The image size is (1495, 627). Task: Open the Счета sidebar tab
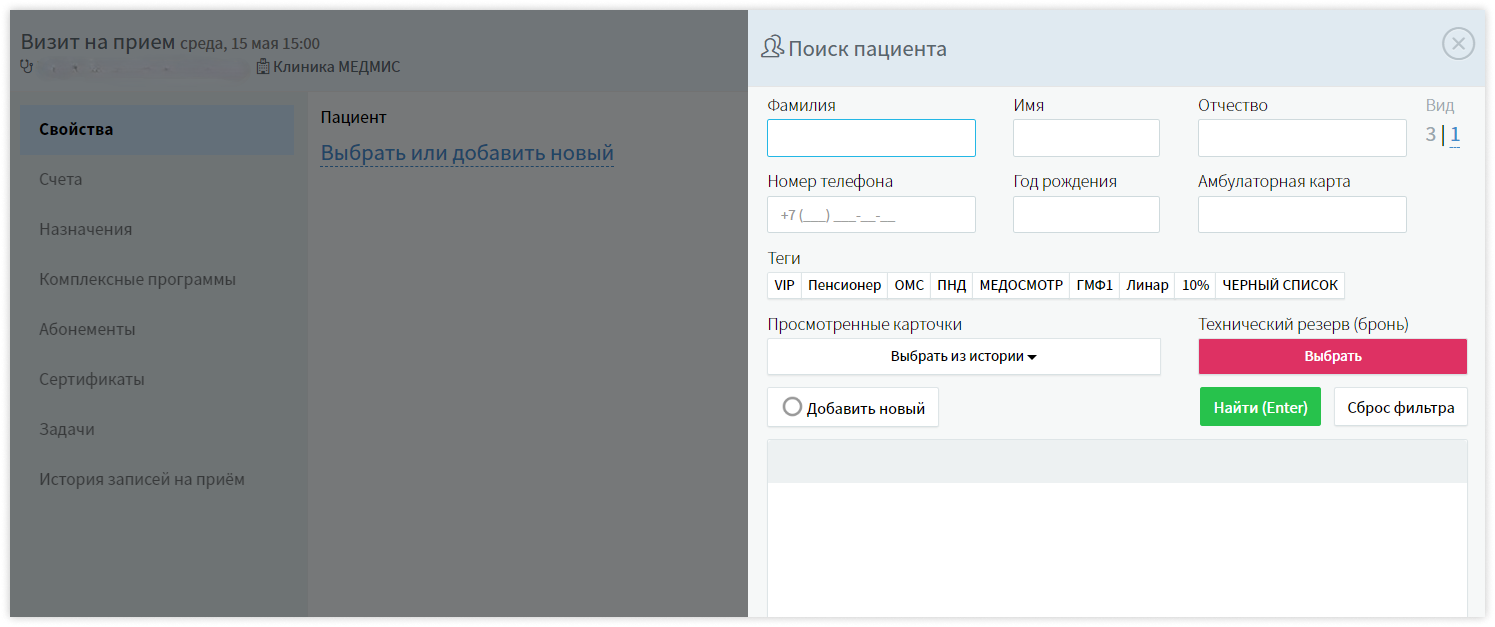point(157,179)
